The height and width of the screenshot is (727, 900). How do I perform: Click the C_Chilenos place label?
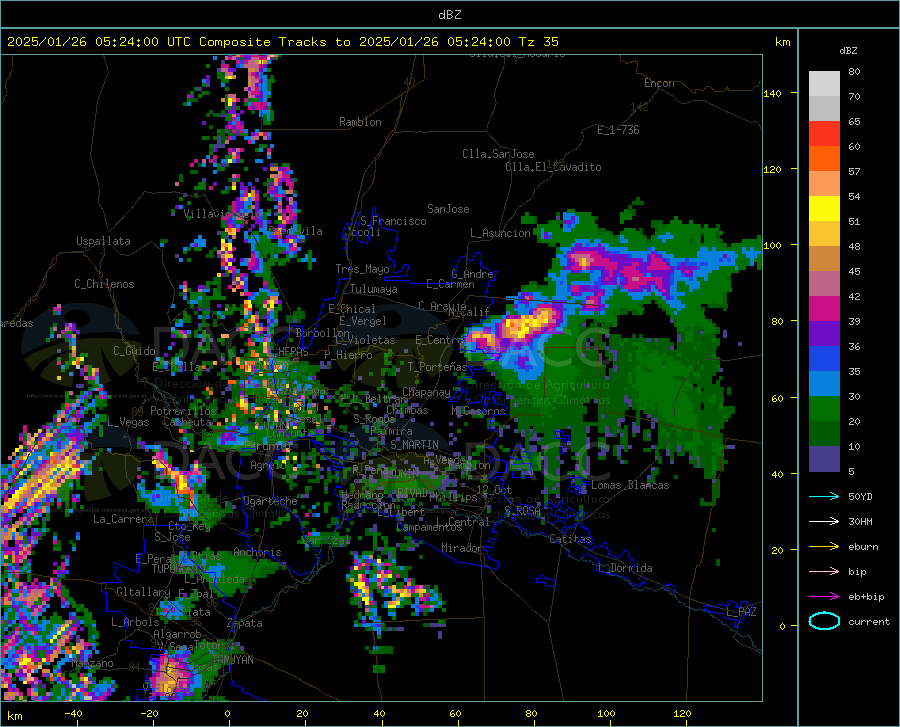pos(104,284)
